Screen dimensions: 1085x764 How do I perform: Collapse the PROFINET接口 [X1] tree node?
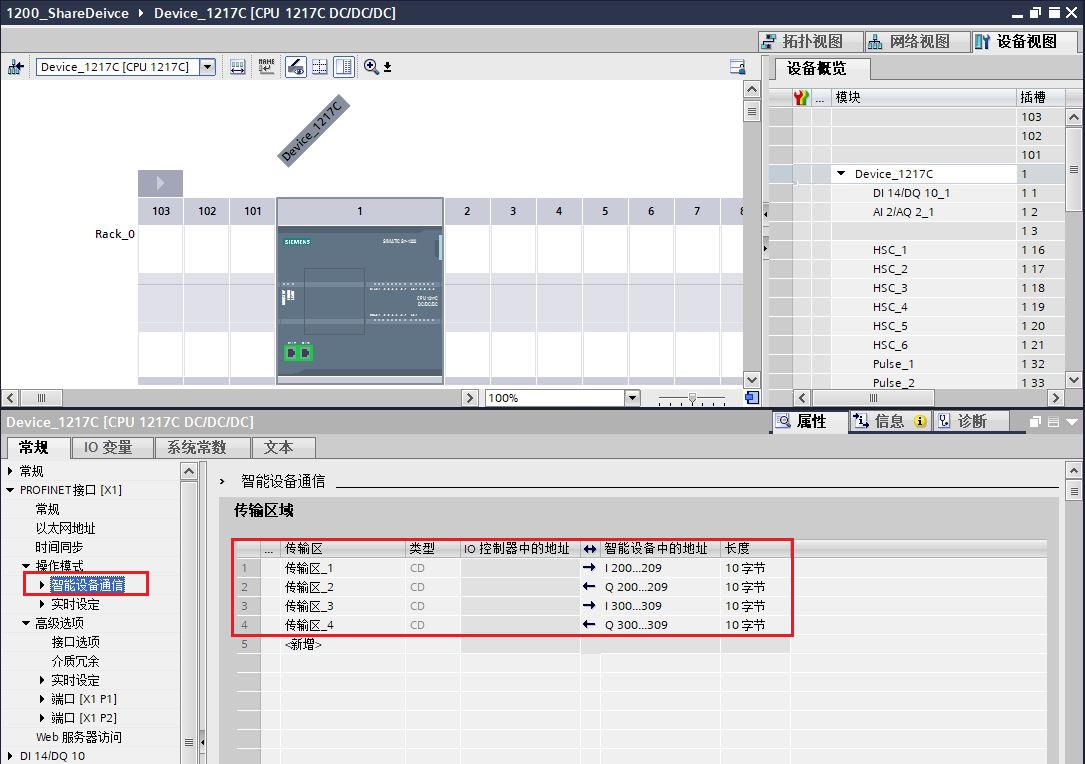pos(10,490)
